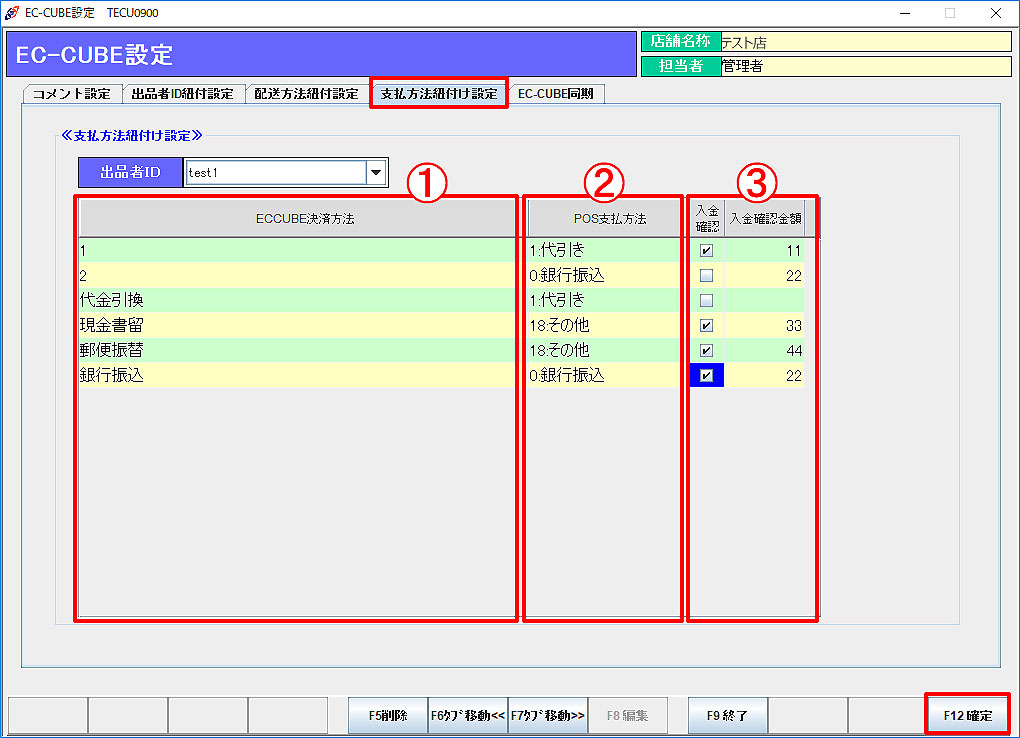
Task: Select the 支払方法紐付け設定 tab
Action: point(439,94)
